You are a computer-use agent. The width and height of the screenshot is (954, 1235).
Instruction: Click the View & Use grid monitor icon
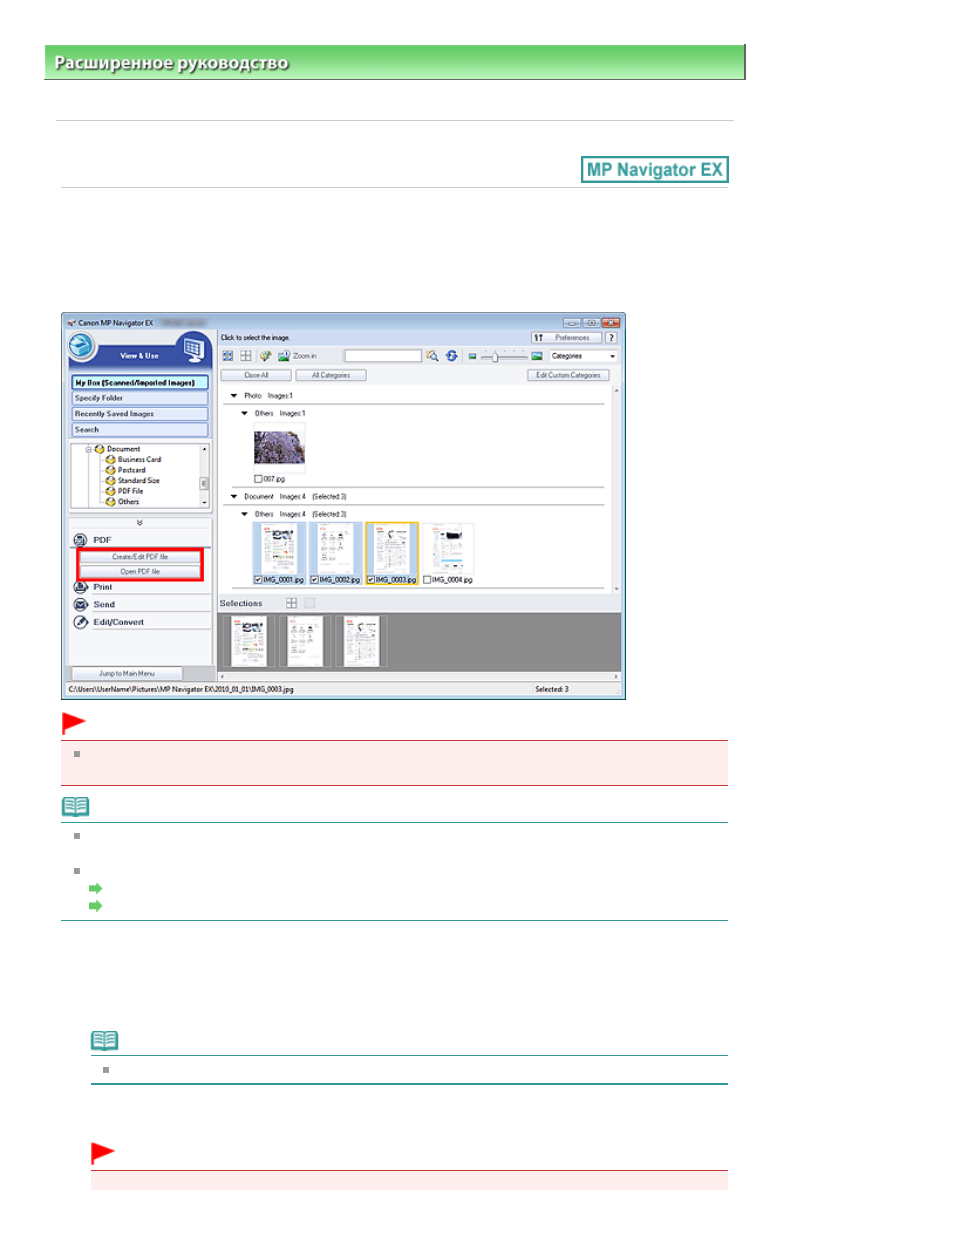coord(193,349)
